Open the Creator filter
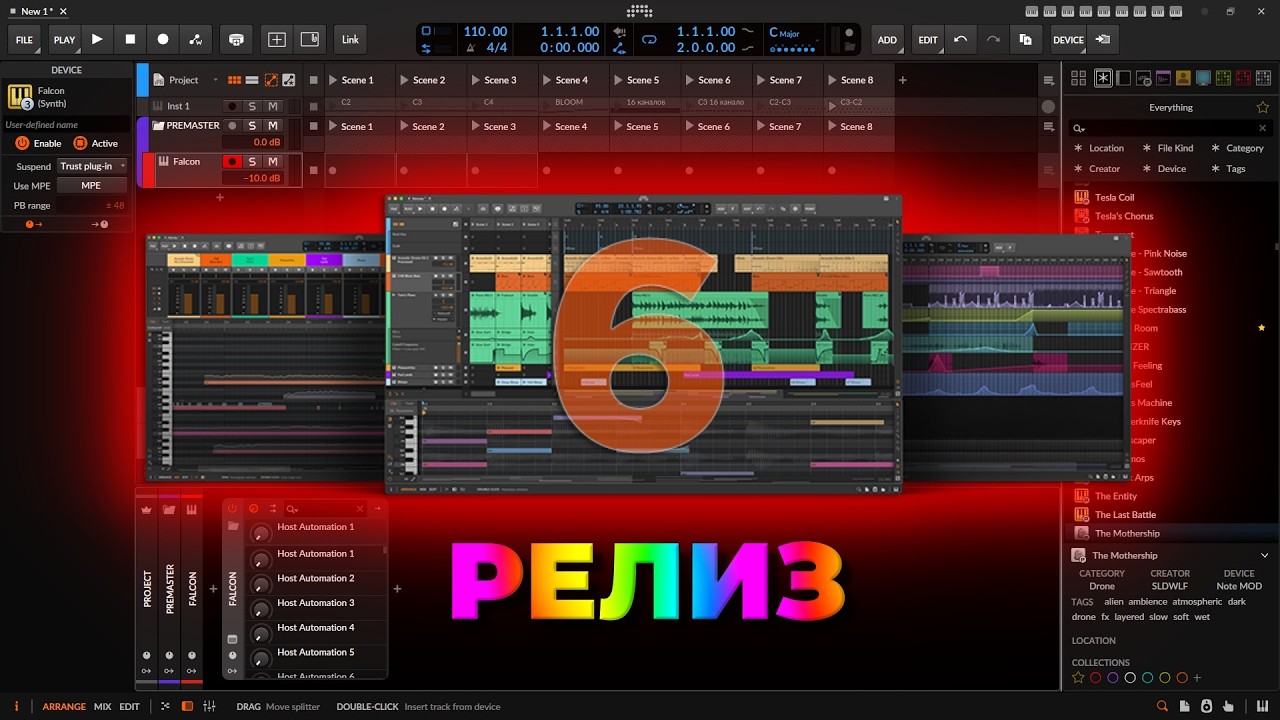 point(1097,169)
